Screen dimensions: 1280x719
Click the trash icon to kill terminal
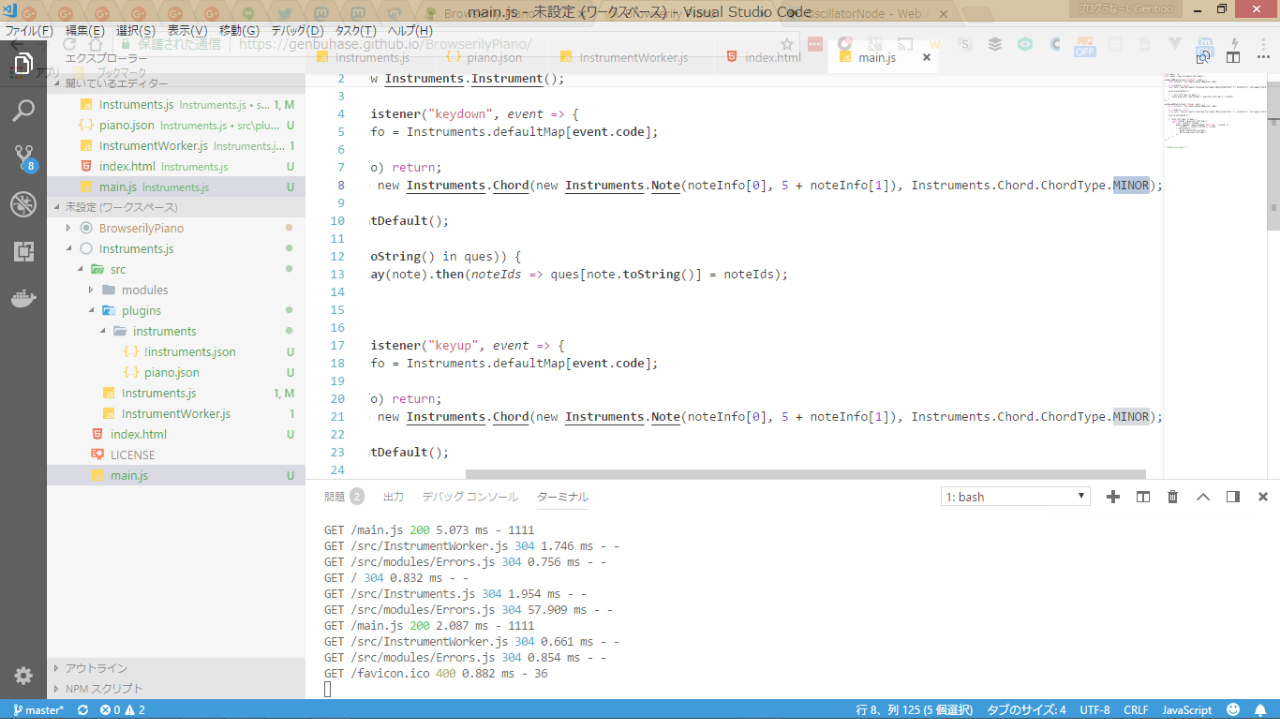[1173, 497]
